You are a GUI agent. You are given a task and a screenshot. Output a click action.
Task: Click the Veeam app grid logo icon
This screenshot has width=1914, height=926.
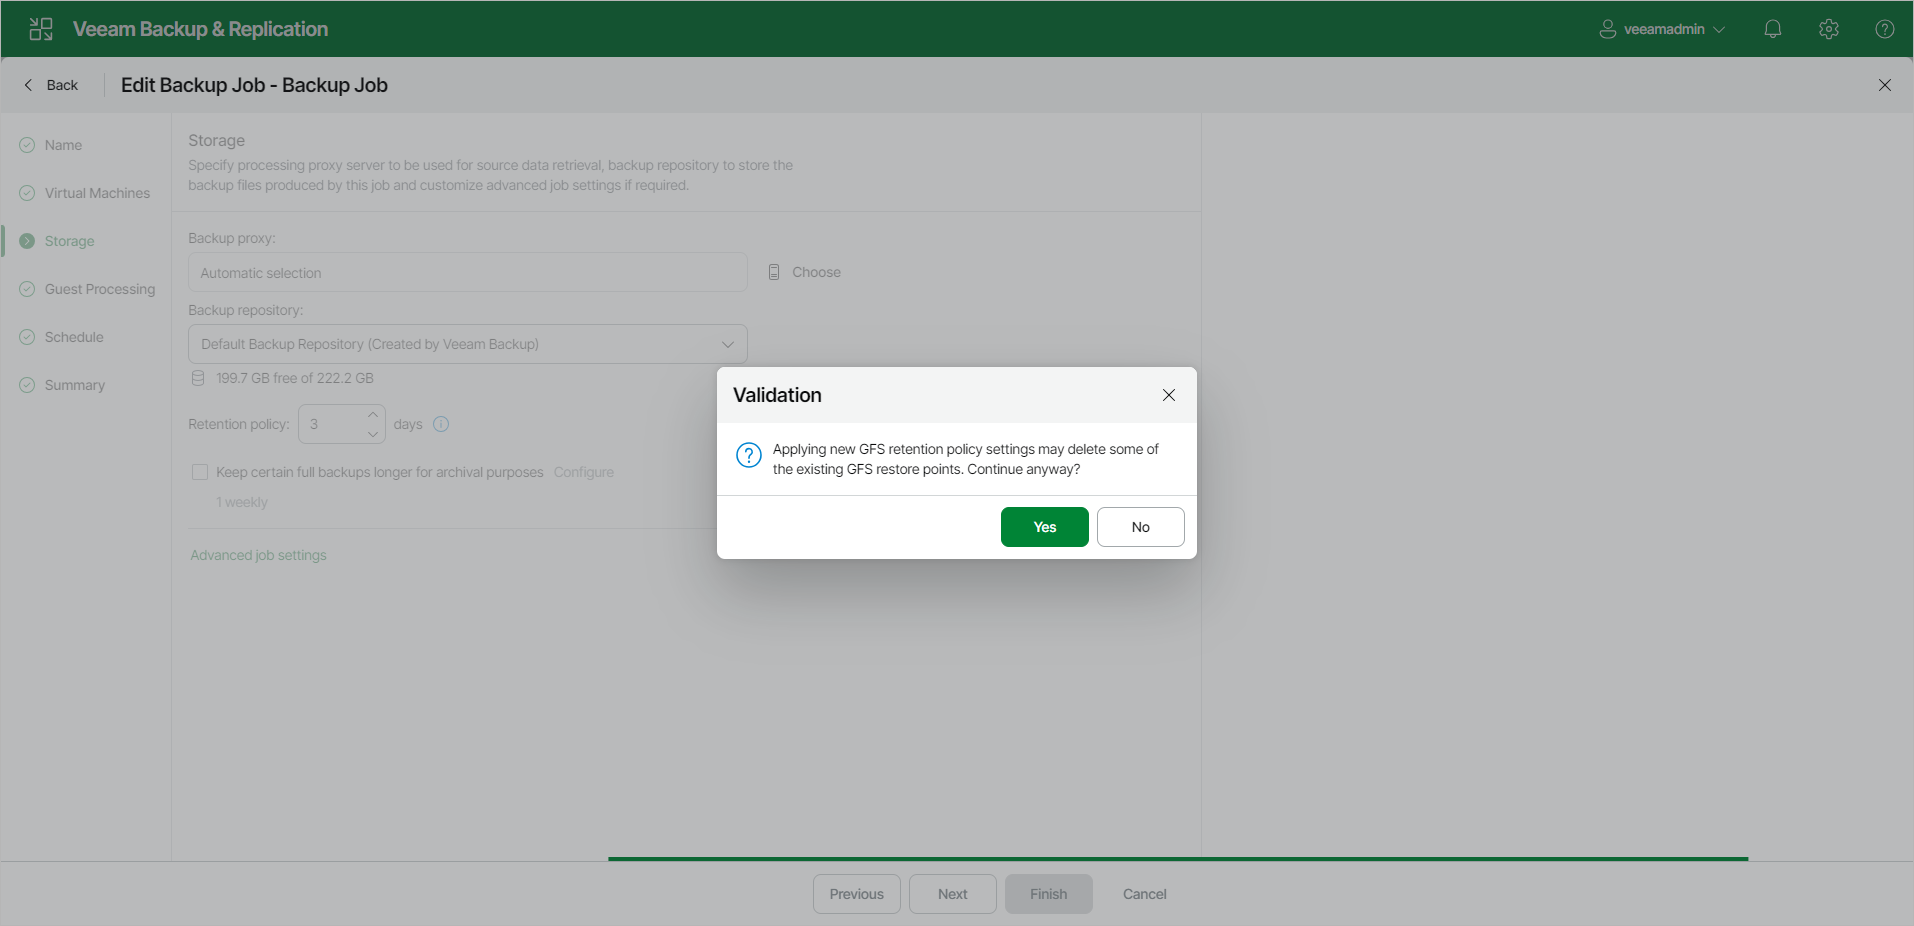tap(41, 29)
